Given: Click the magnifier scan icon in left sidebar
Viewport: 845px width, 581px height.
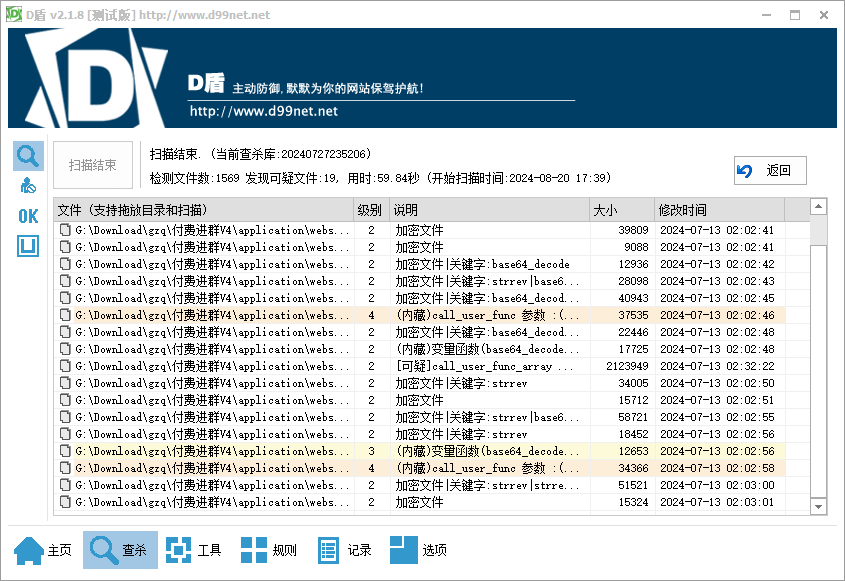Looking at the screenshot, I should pos(28,156).
